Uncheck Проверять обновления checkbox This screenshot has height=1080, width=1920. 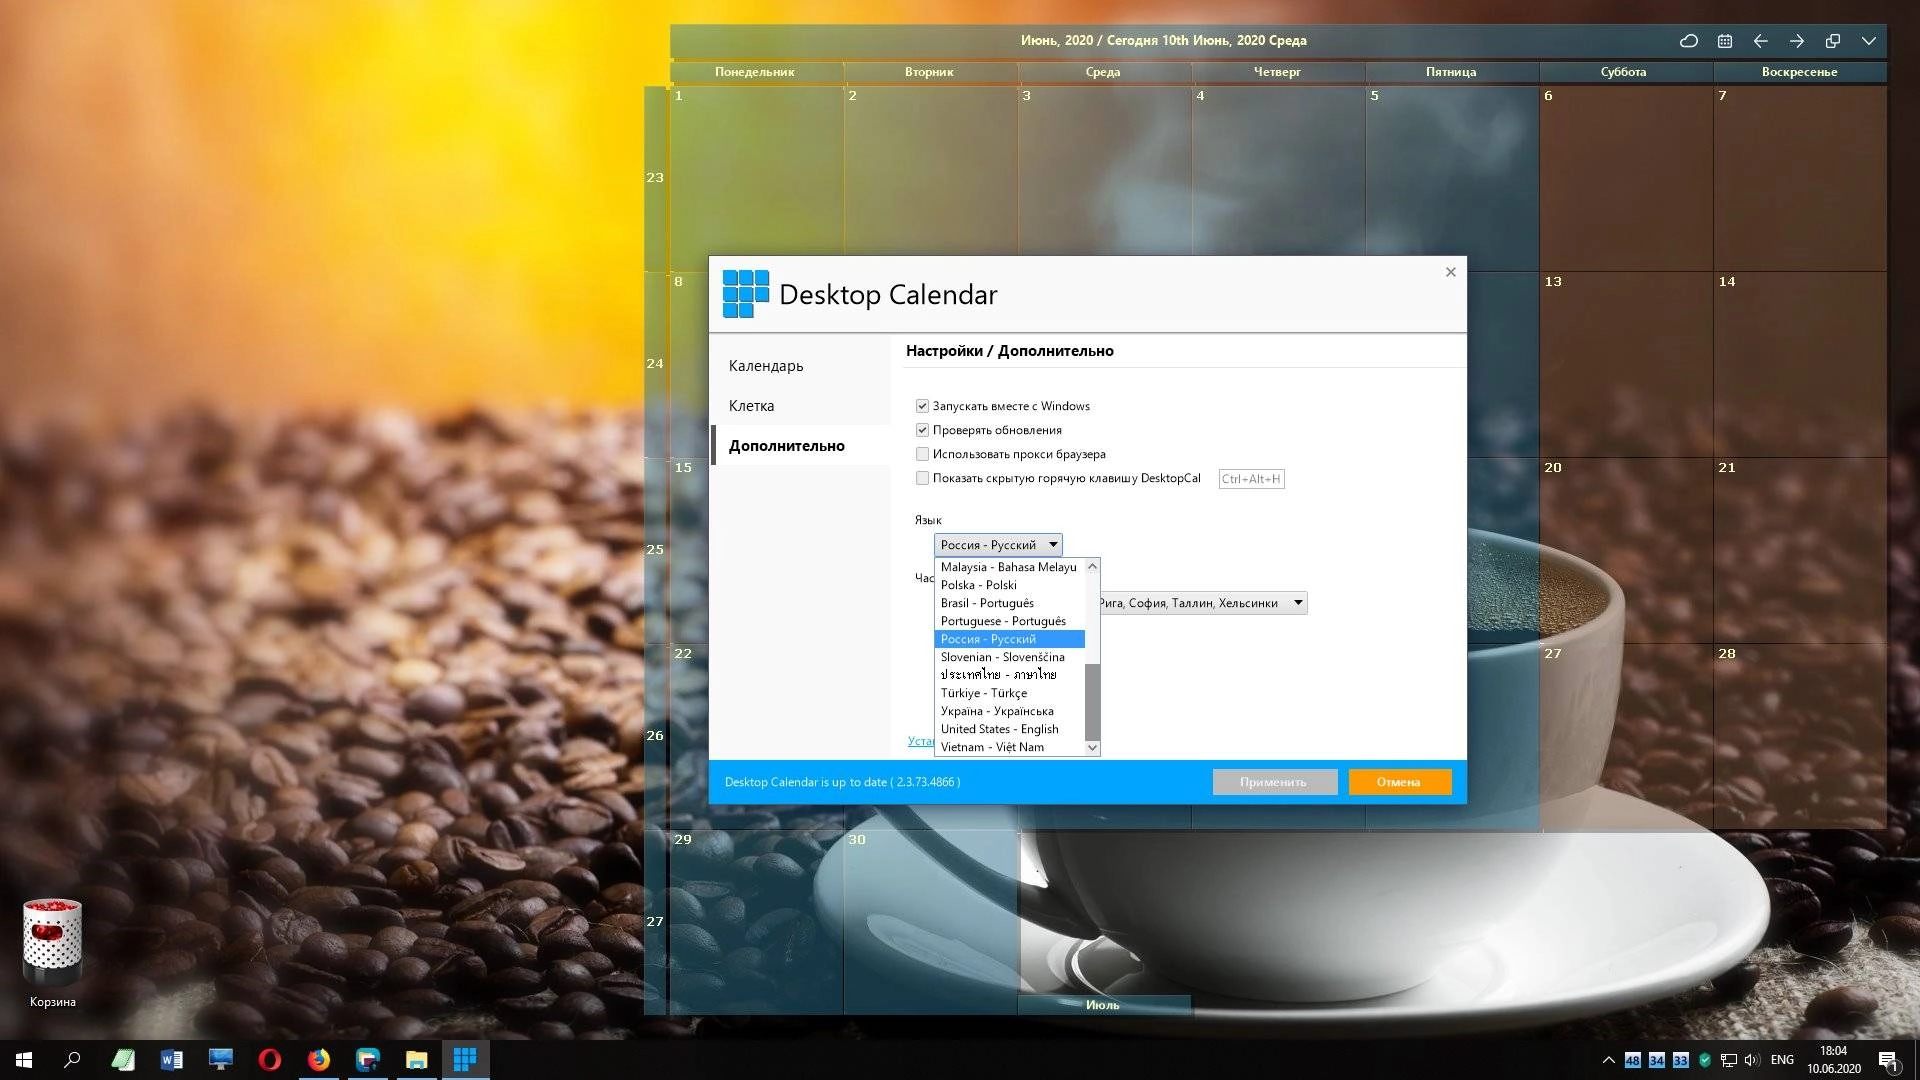(922, 430)
